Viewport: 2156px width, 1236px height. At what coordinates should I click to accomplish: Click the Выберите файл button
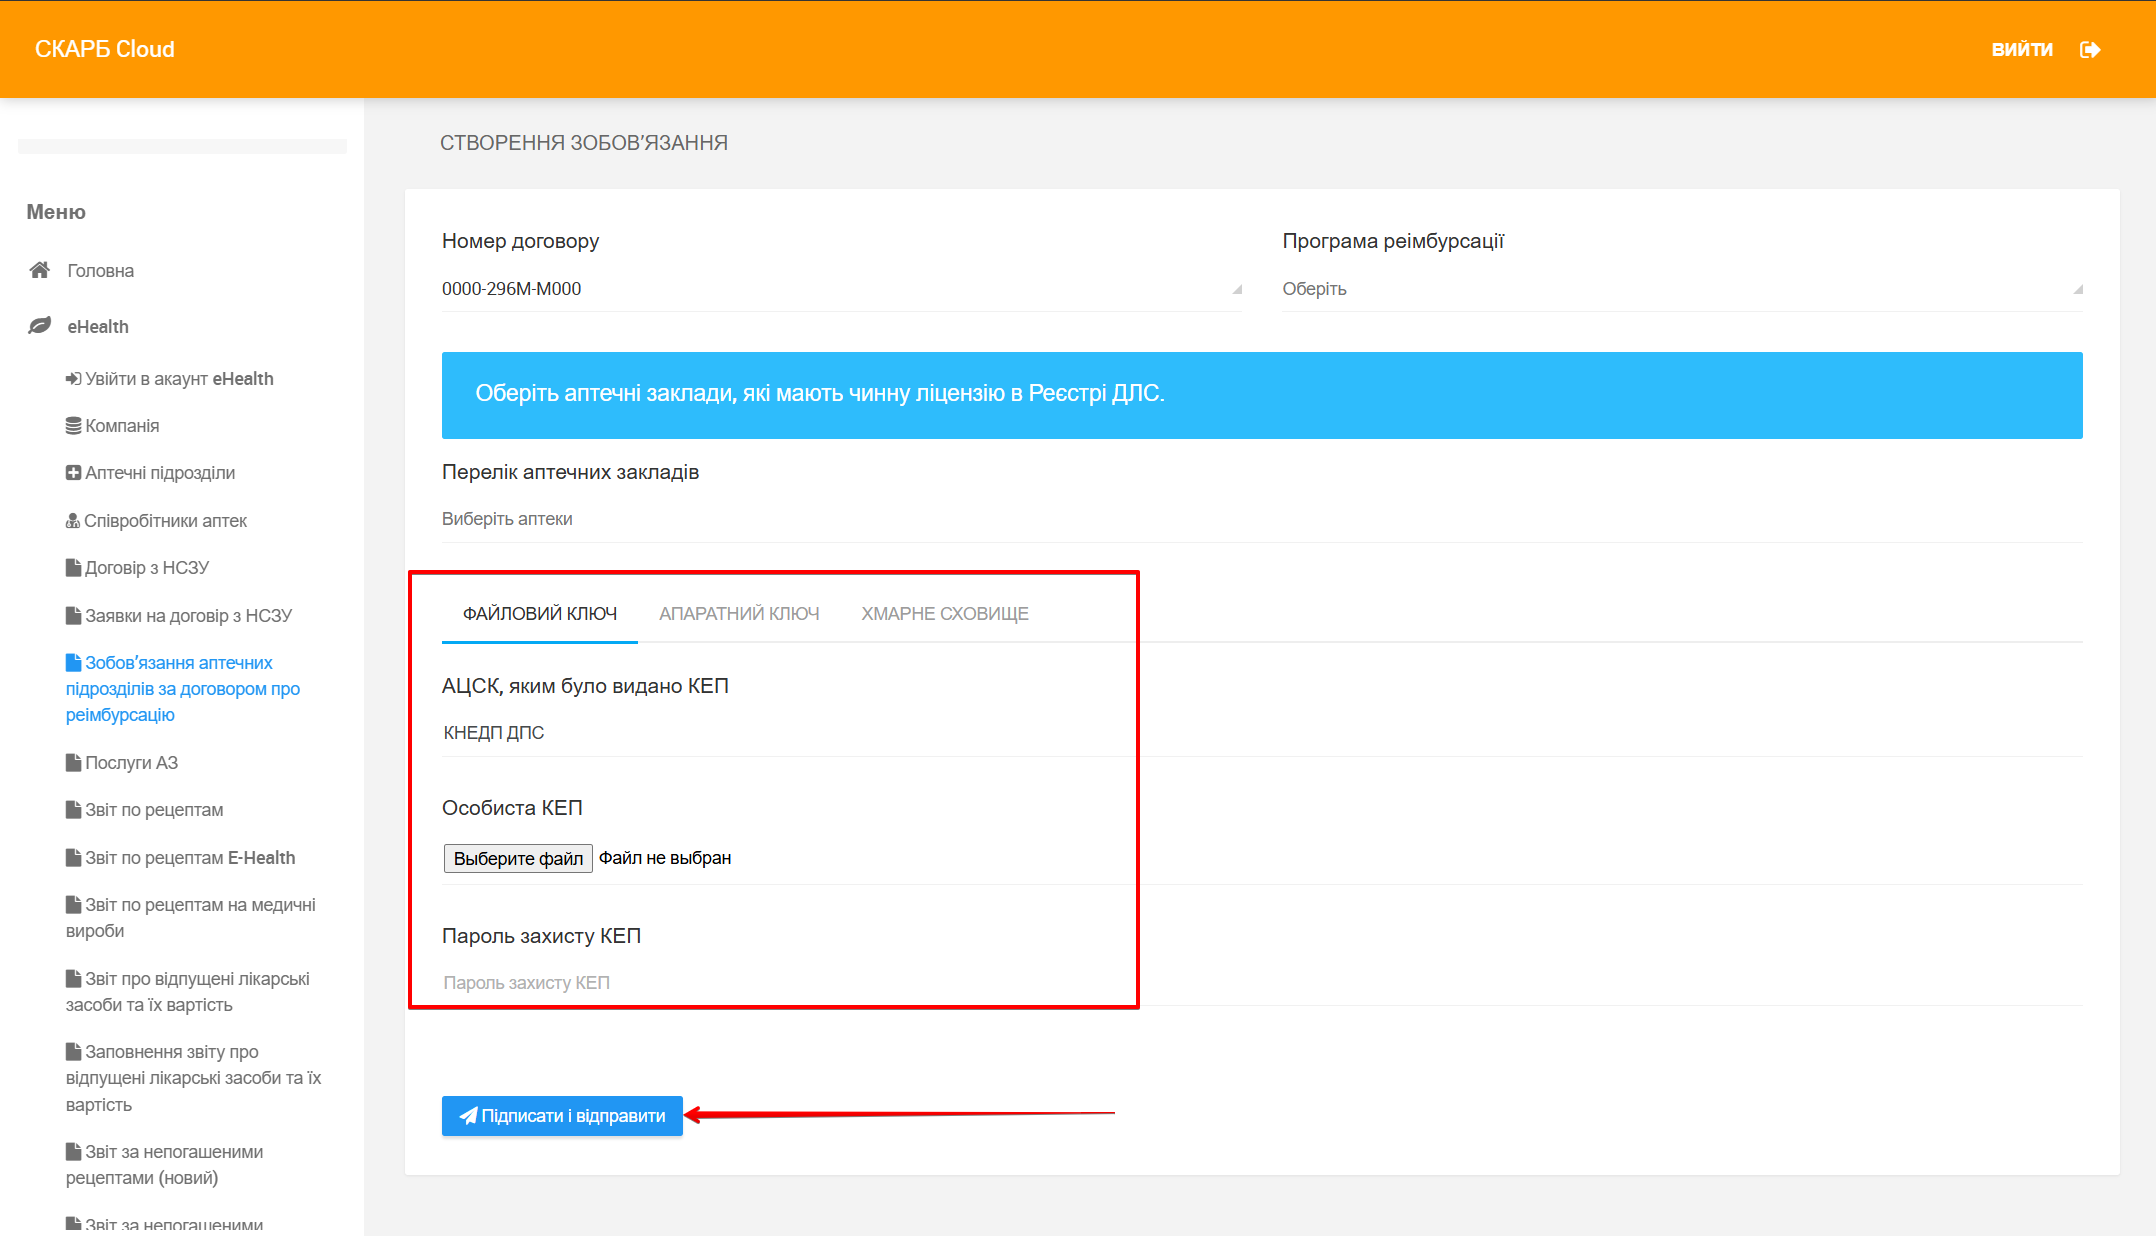pos(518,859)
